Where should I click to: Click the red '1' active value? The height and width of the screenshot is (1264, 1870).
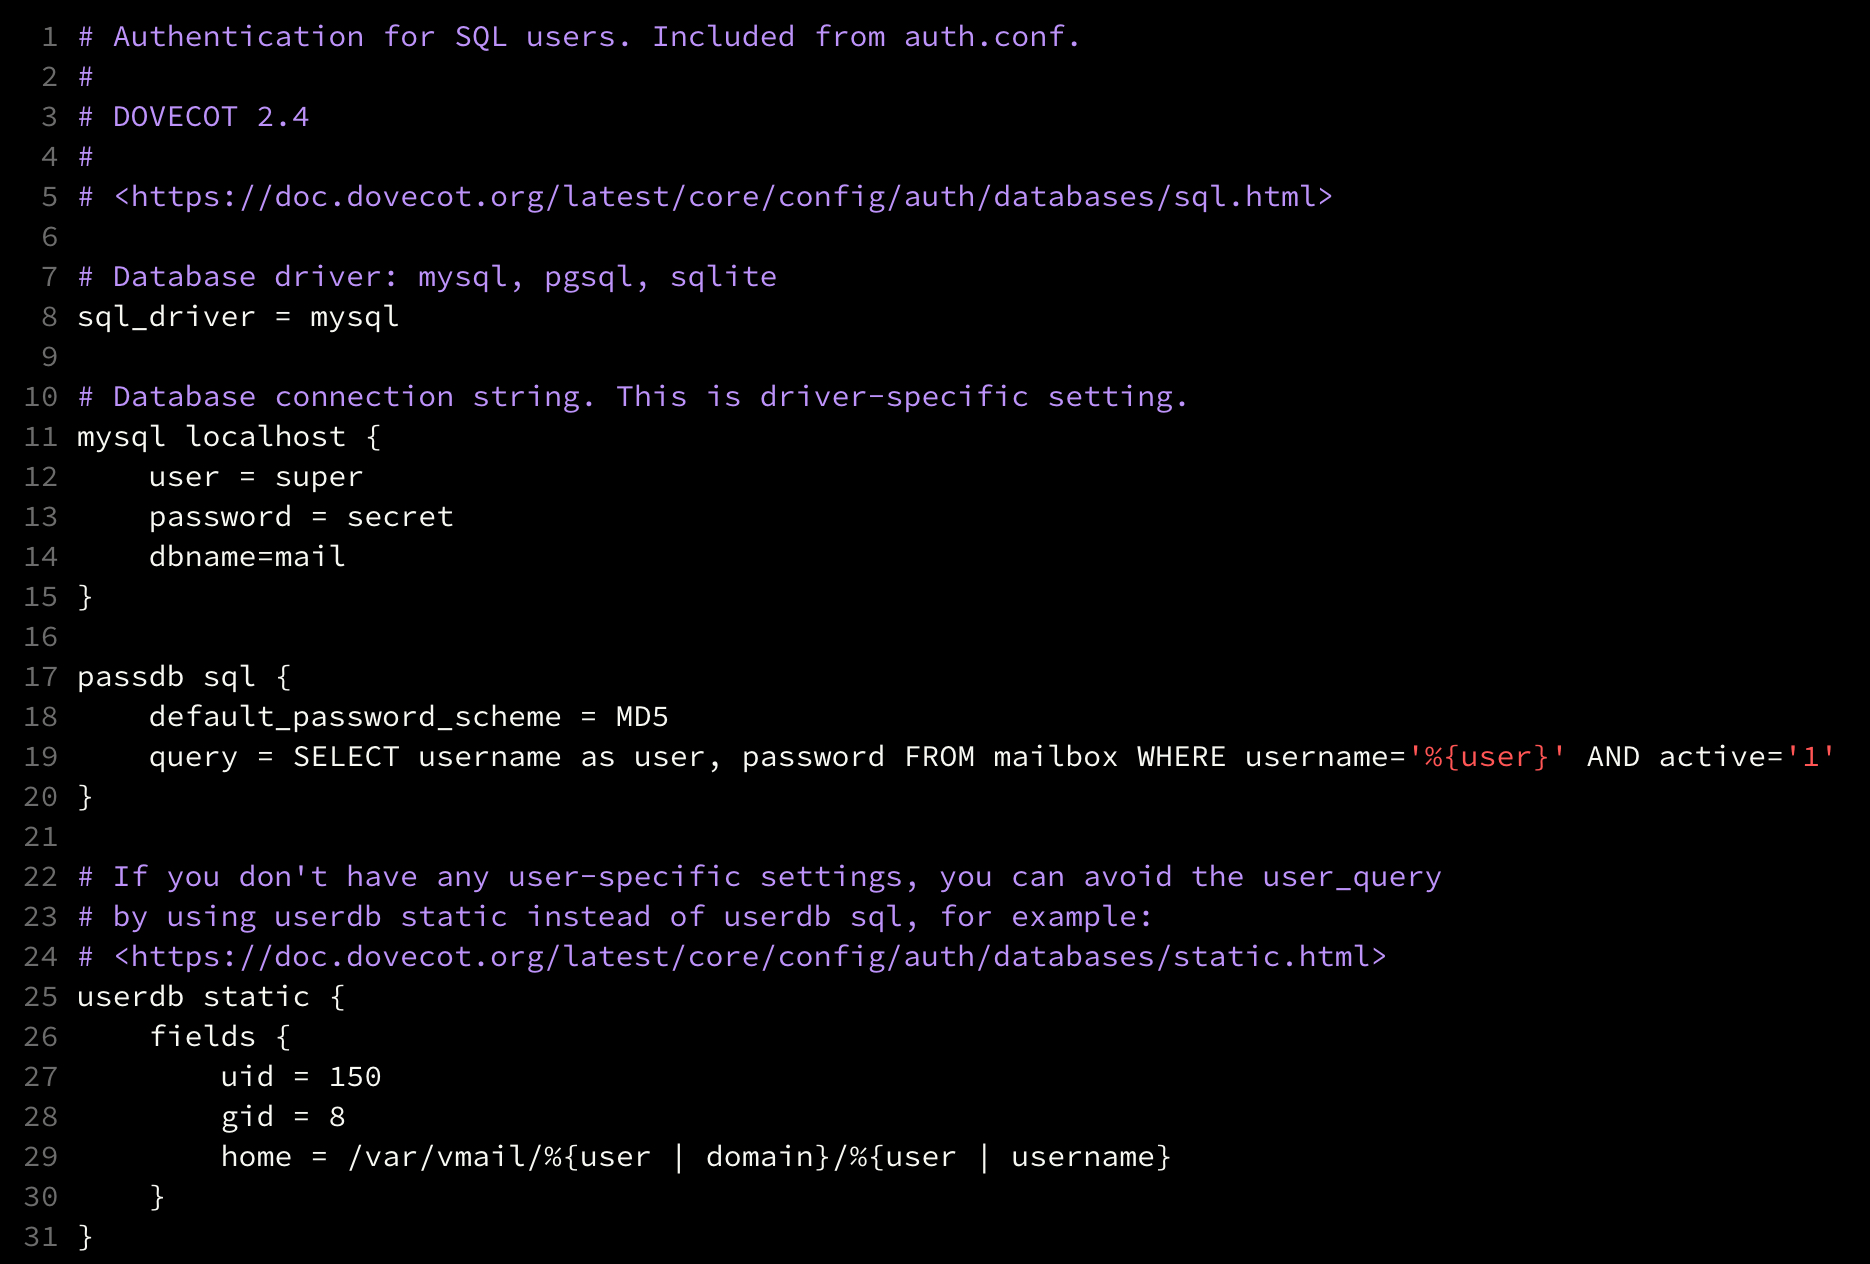click(1811, 757)
